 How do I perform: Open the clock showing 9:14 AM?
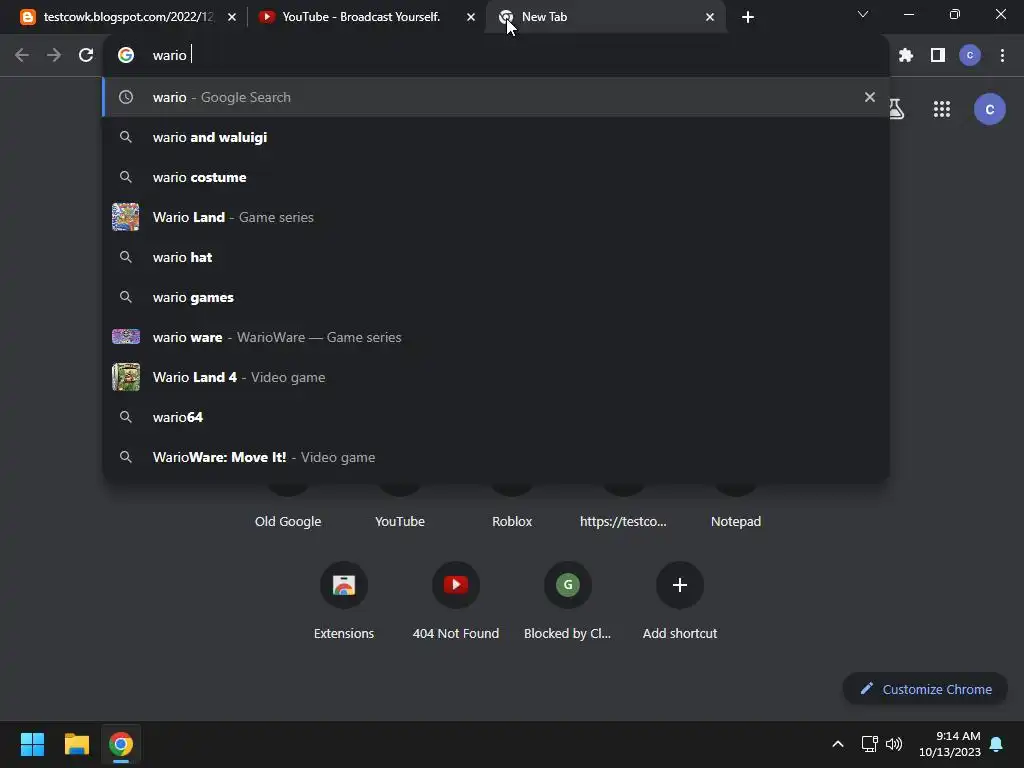950,744
